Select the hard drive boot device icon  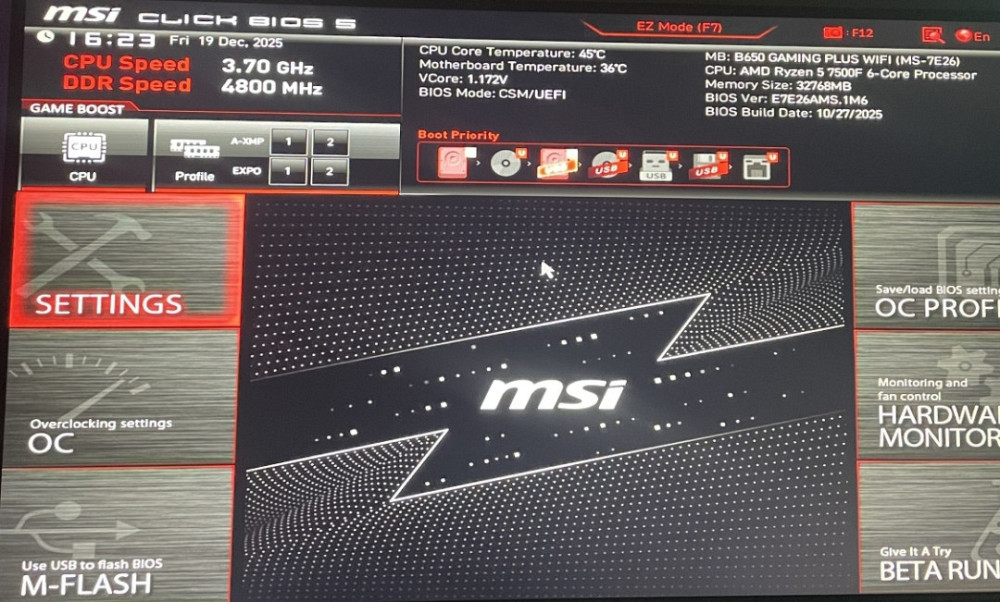[453, 163]
